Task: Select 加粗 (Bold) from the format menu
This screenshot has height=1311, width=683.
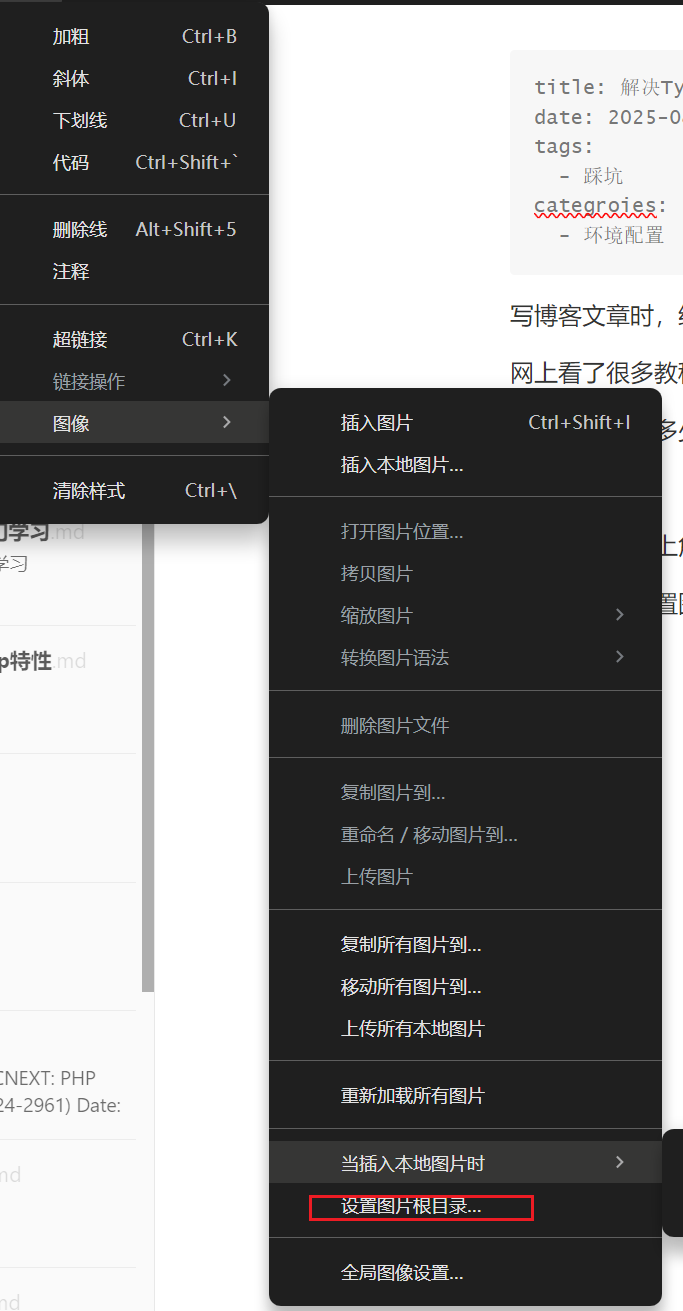Action: [71, 37]
